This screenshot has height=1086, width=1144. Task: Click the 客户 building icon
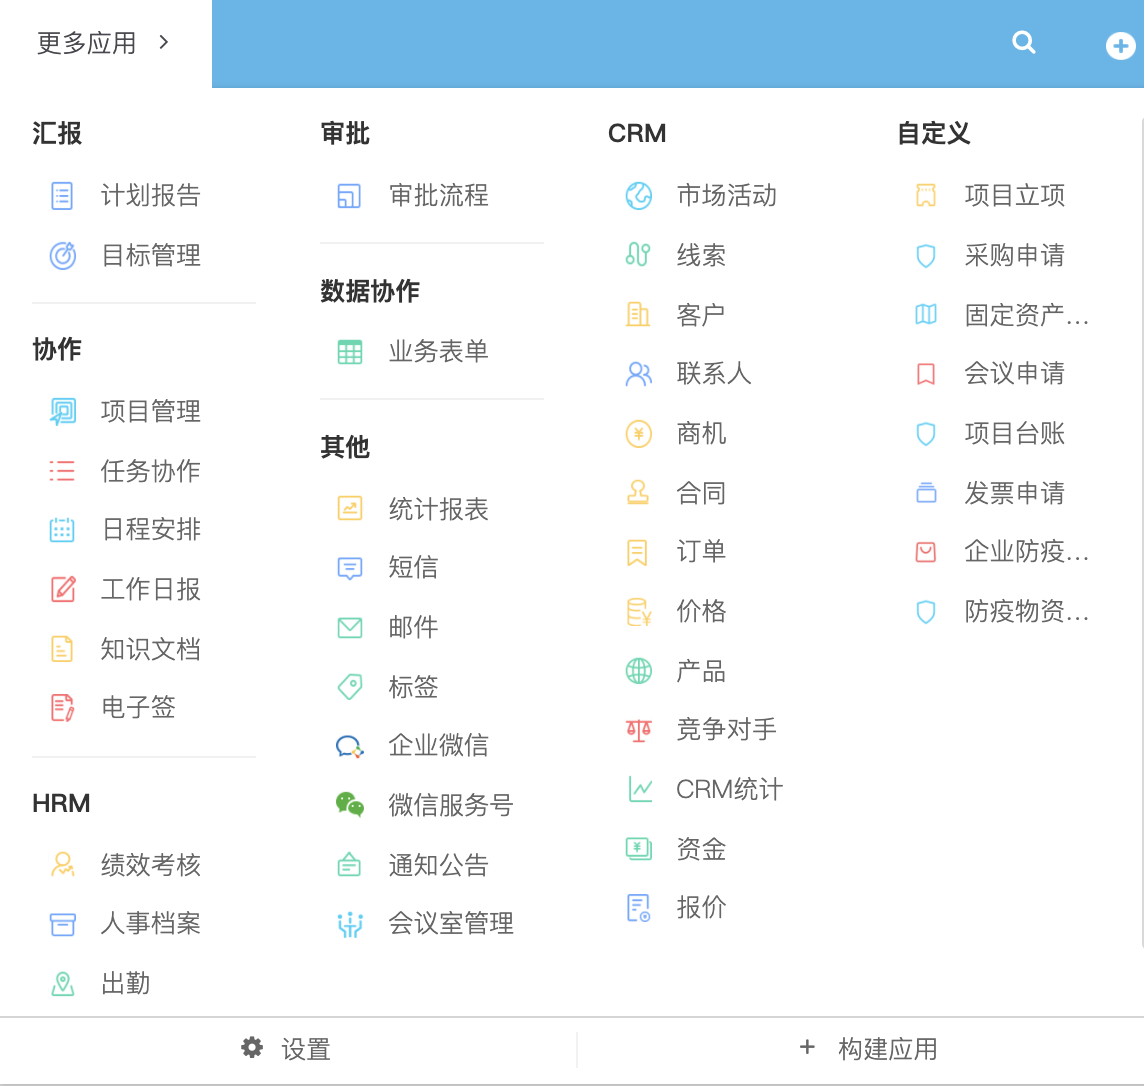click(x=638, y=314)
